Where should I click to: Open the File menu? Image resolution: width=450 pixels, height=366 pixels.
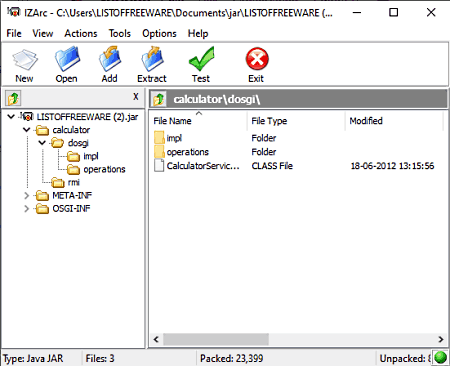tap(14, 33)
